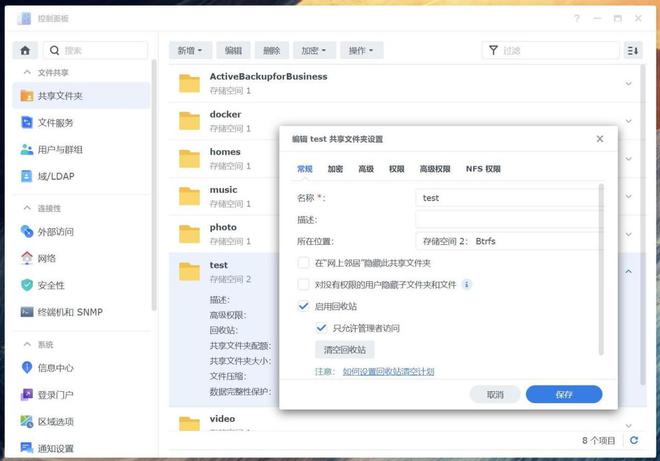Image resolution: width=660 pixels, height=461 pixels.
Task: Toggle 只允许管理者访问 checkbox
Action: coord(321,327)
